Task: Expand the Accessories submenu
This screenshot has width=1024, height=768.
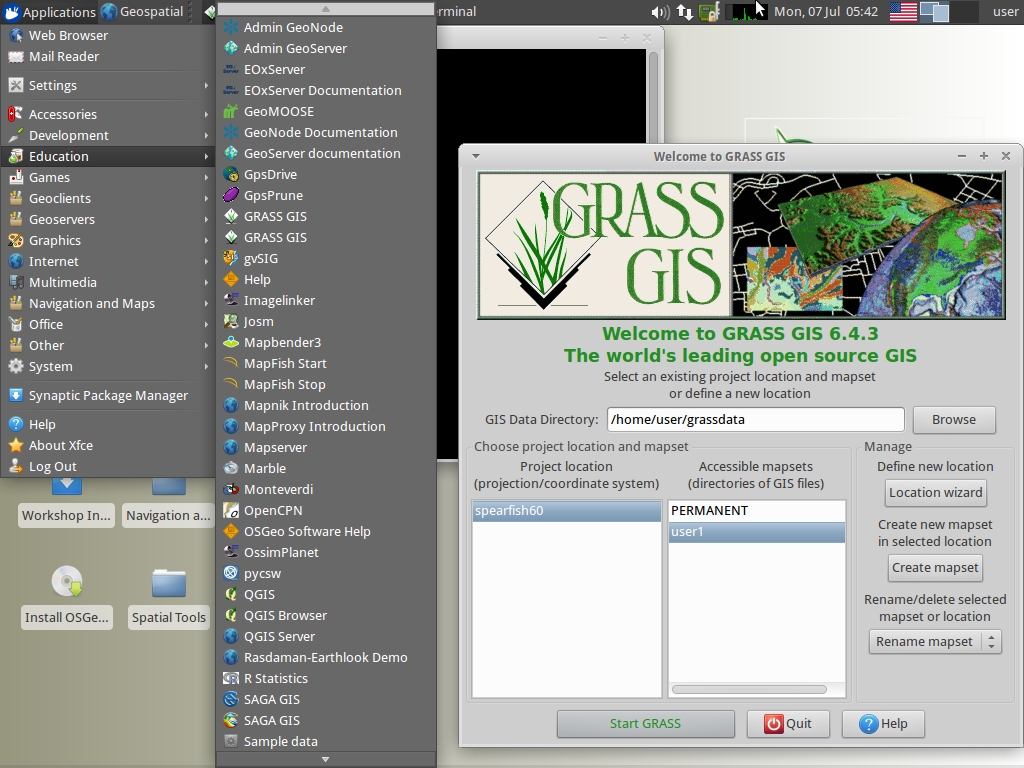Action: (x=108, y=114)
